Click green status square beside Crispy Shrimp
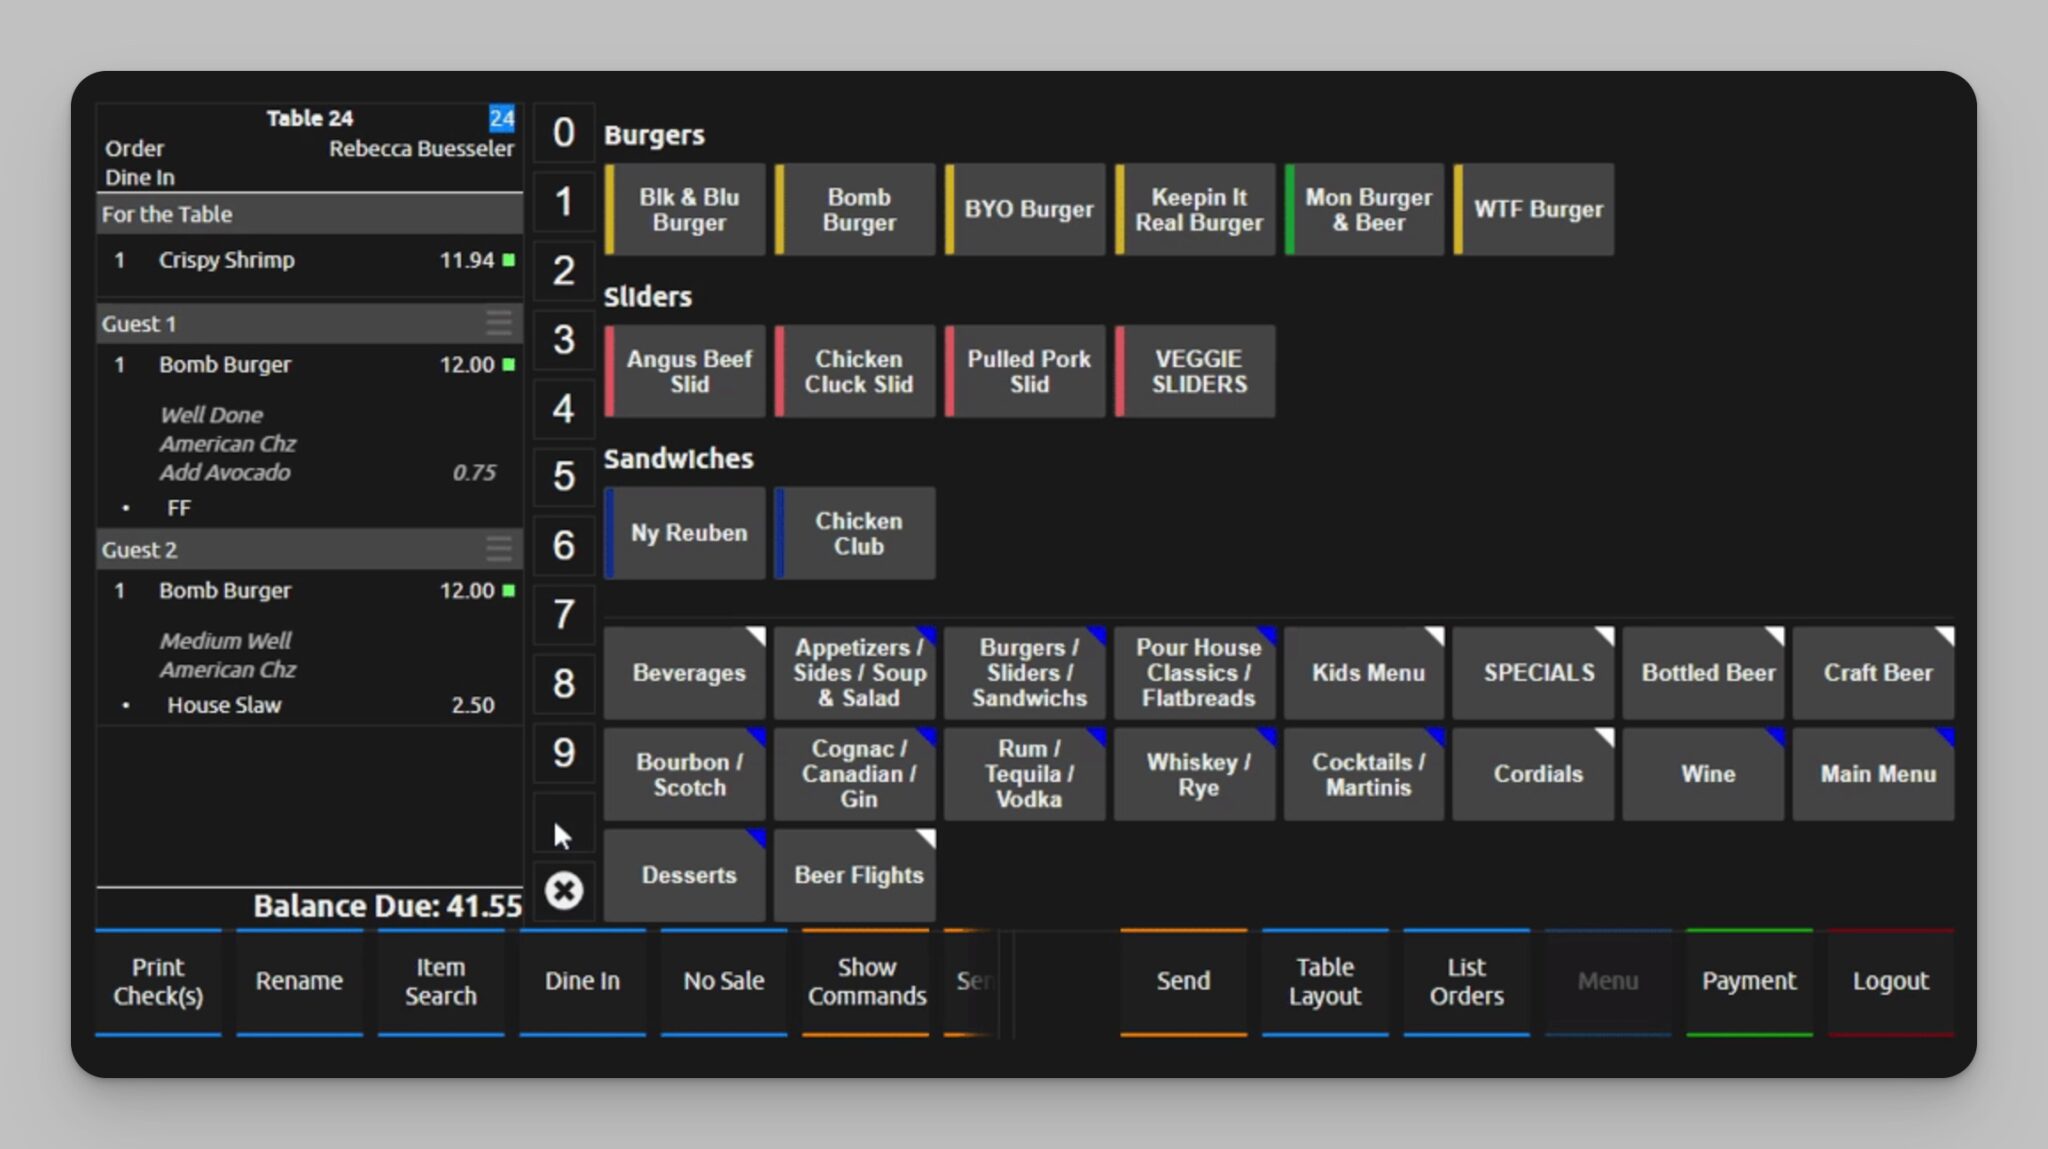The width and height of the screenshot is (2048, 1149). click(x=509, y=260)
